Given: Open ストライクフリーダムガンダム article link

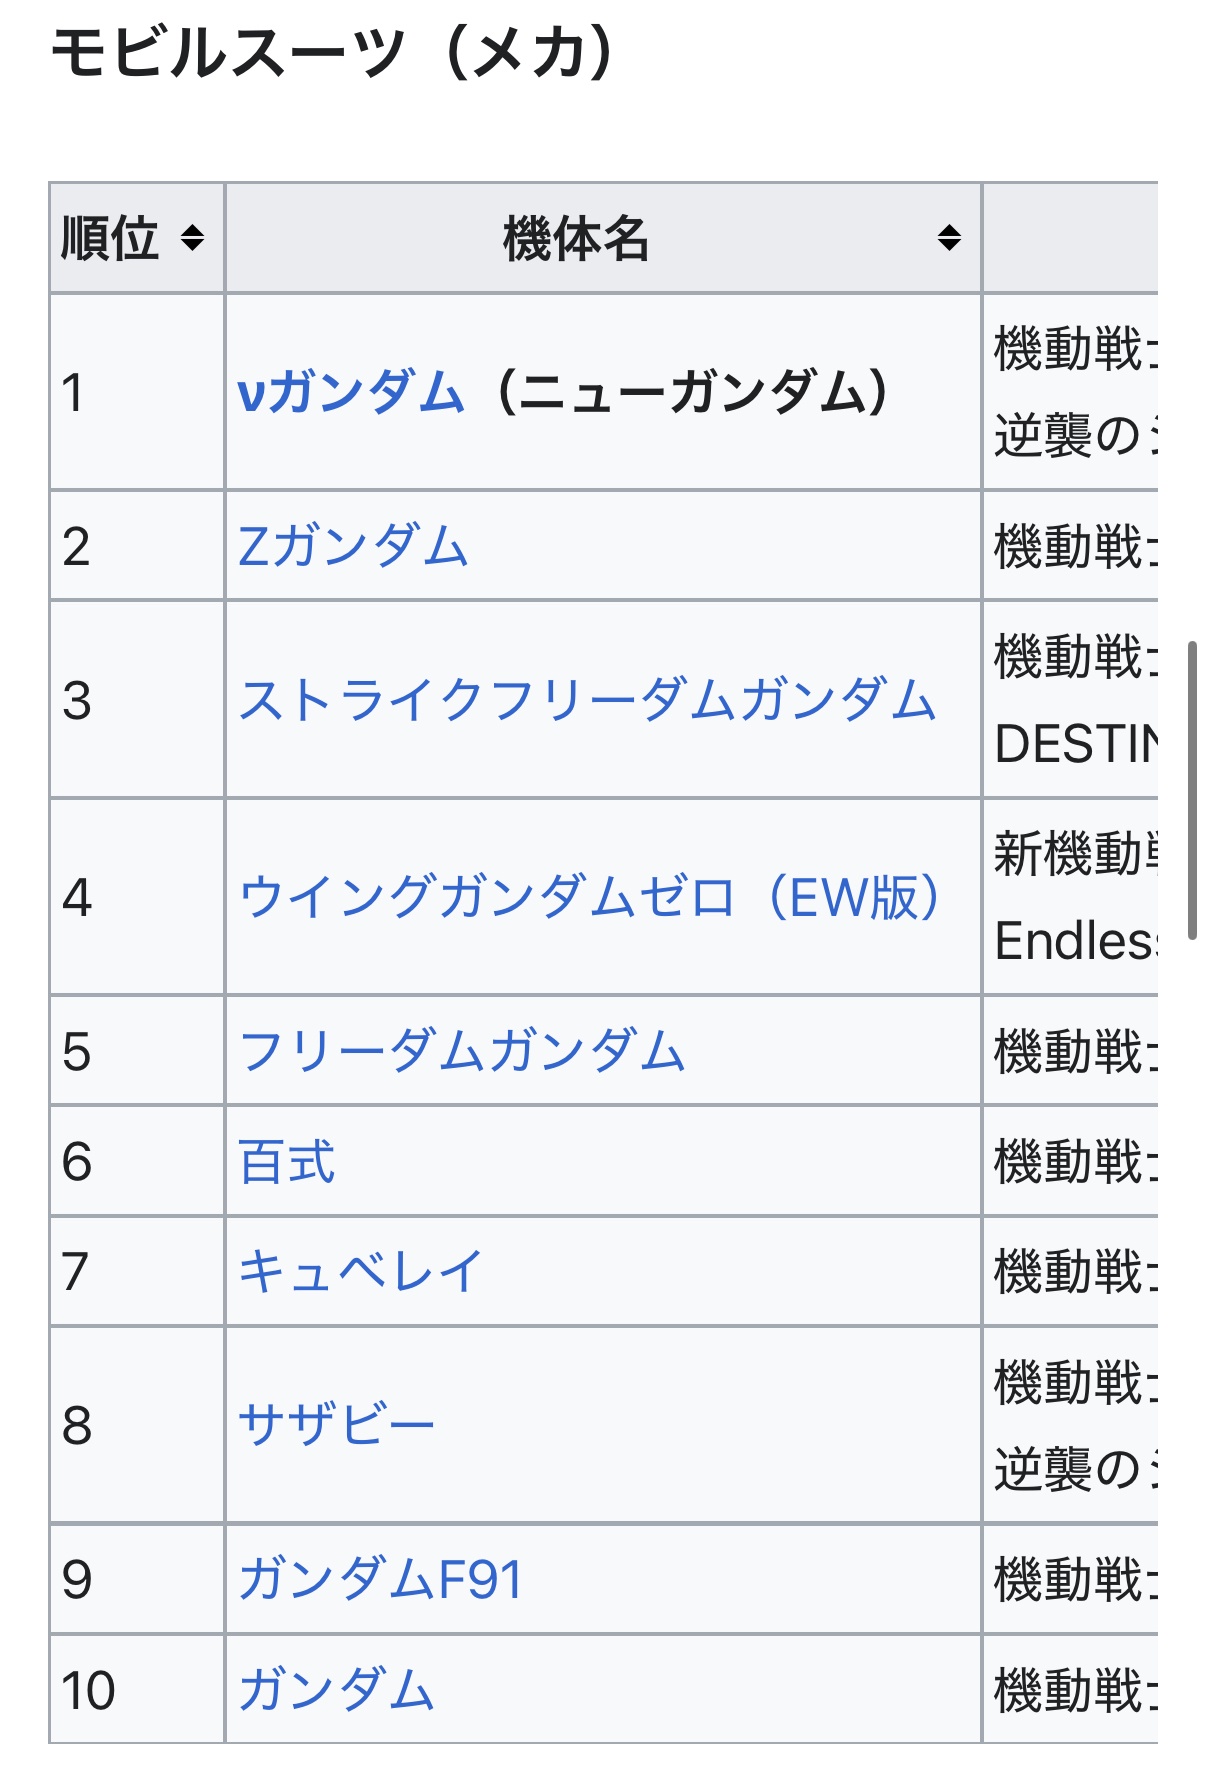Looking at the screenshot, I should pos(587,699).
